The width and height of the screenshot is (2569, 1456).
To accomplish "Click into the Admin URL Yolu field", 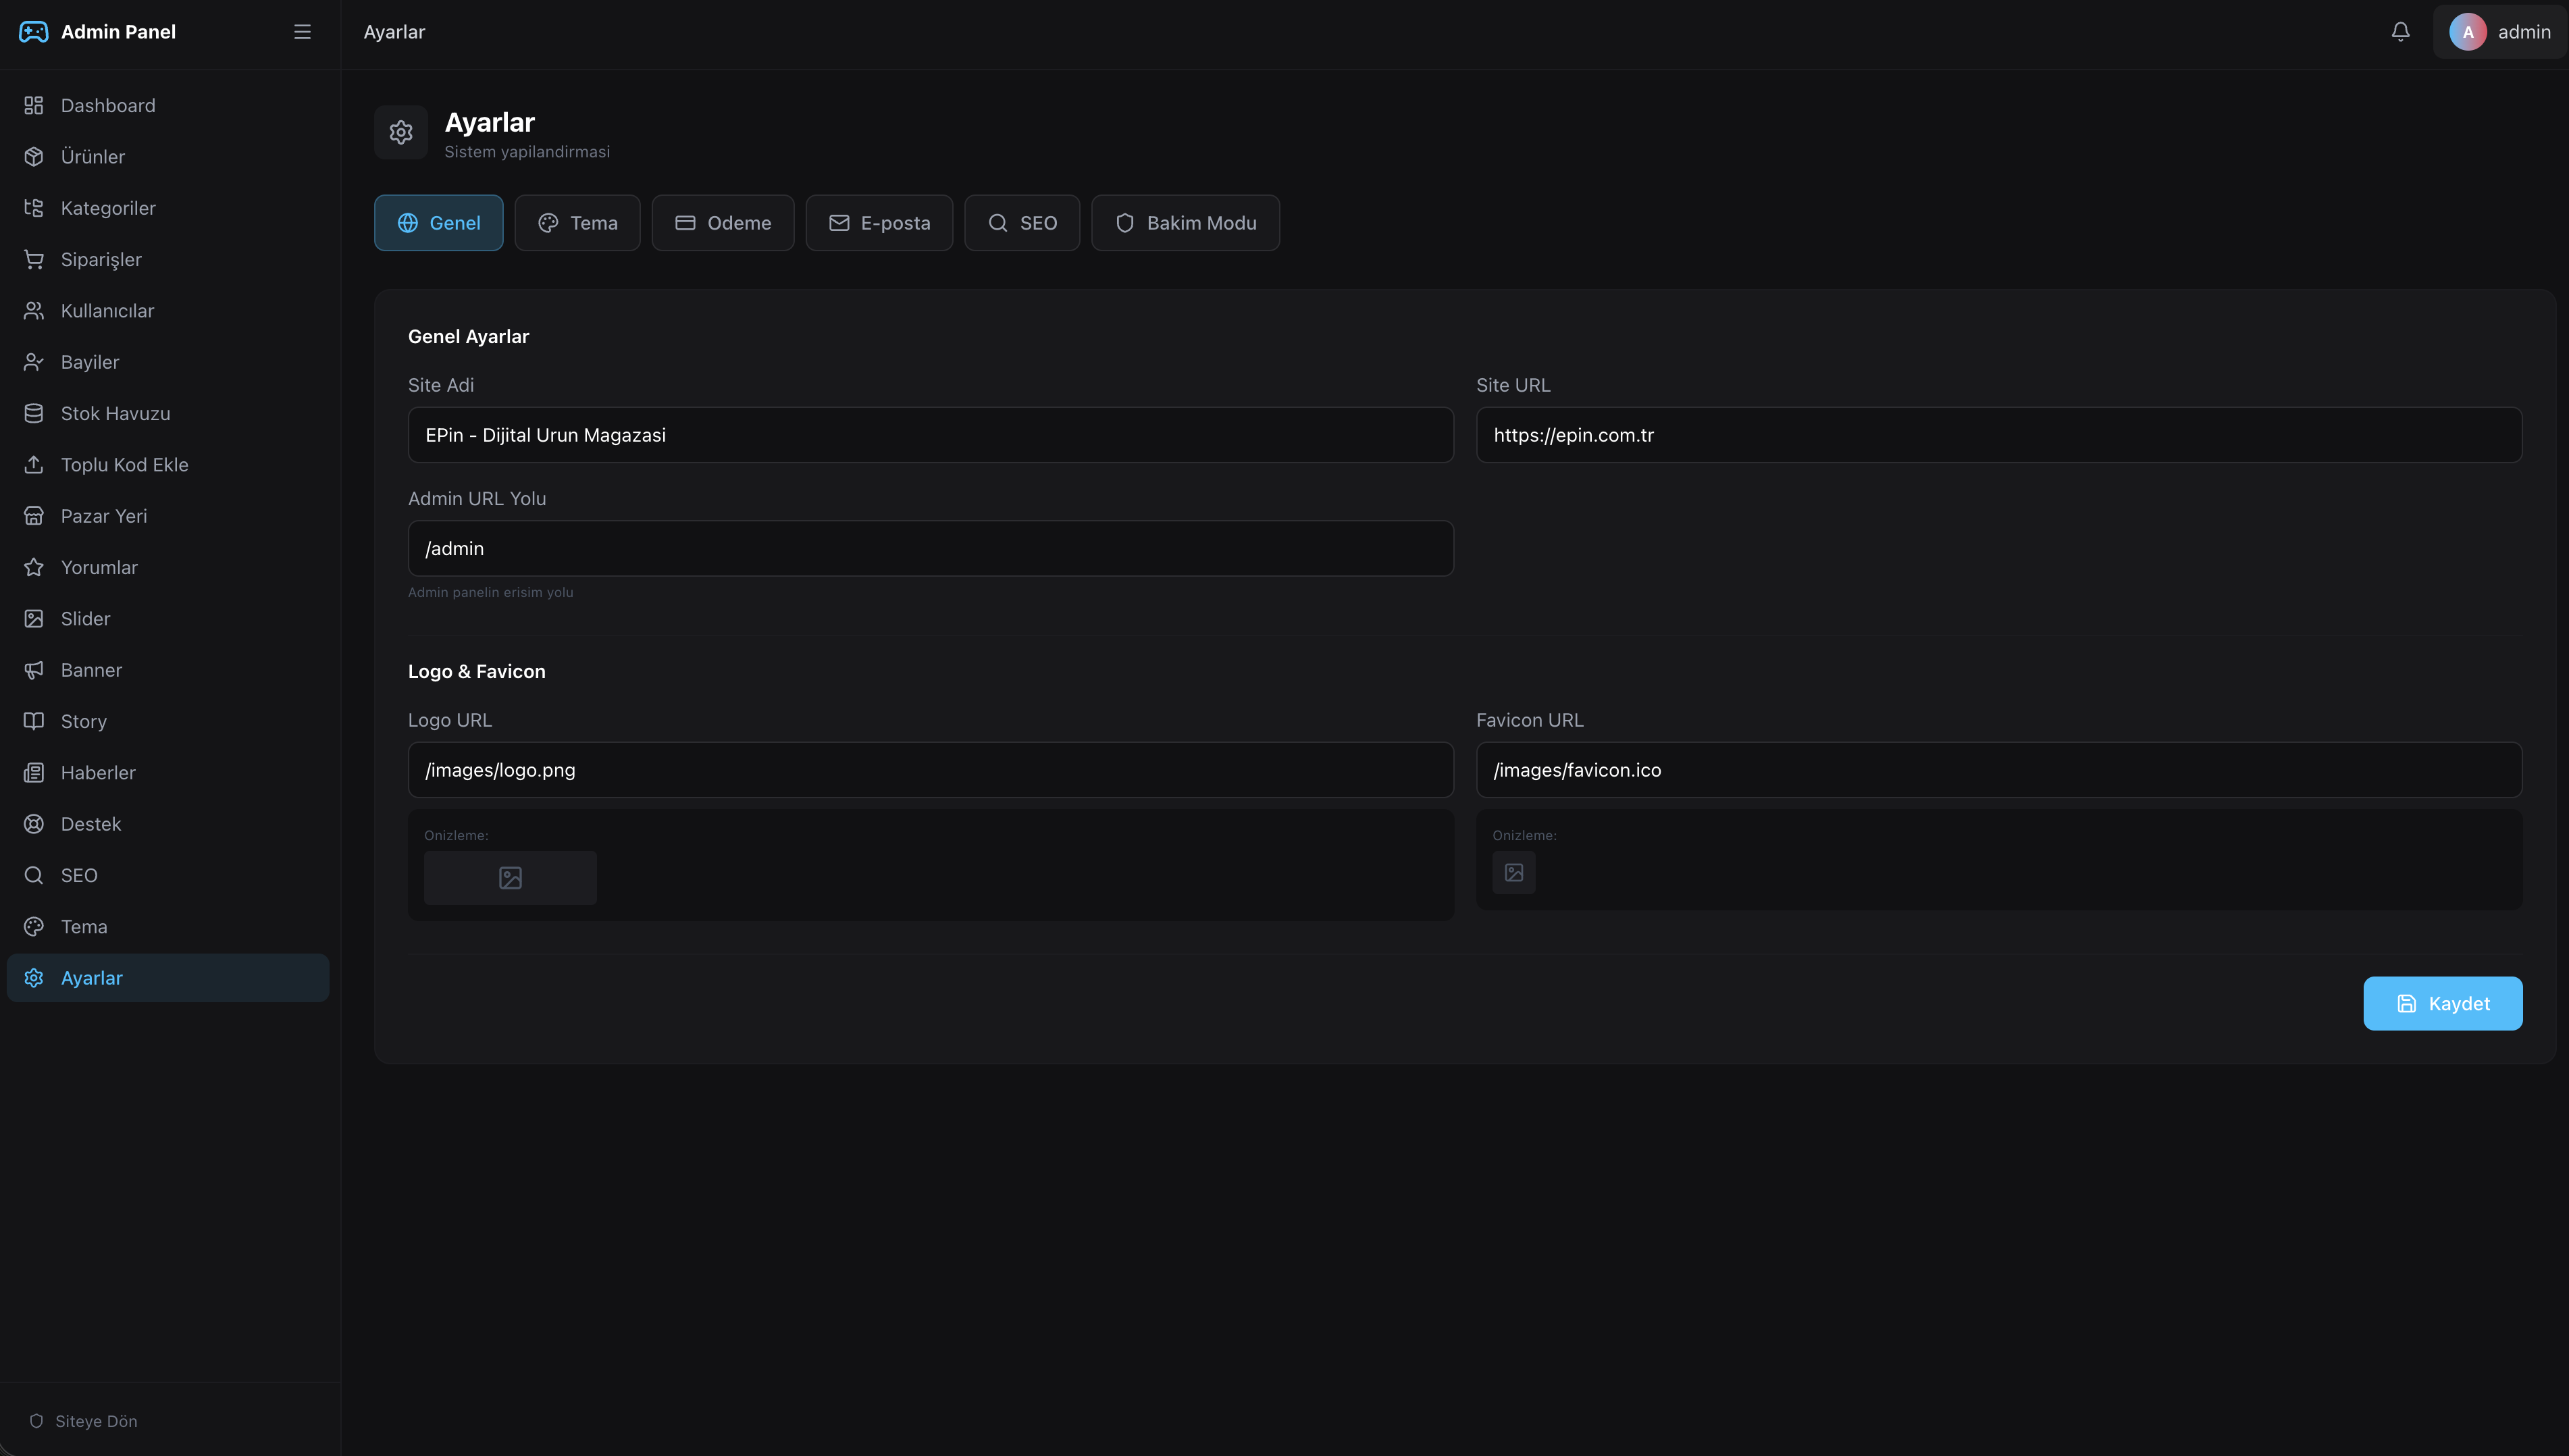I will (930, 548).
